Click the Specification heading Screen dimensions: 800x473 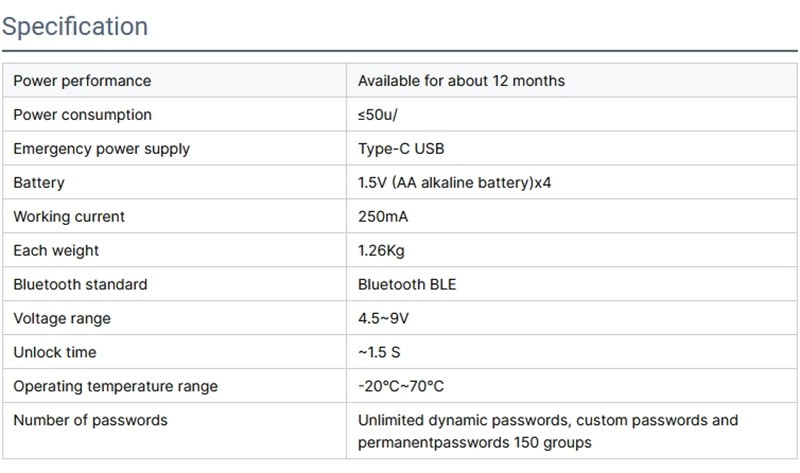75,26
